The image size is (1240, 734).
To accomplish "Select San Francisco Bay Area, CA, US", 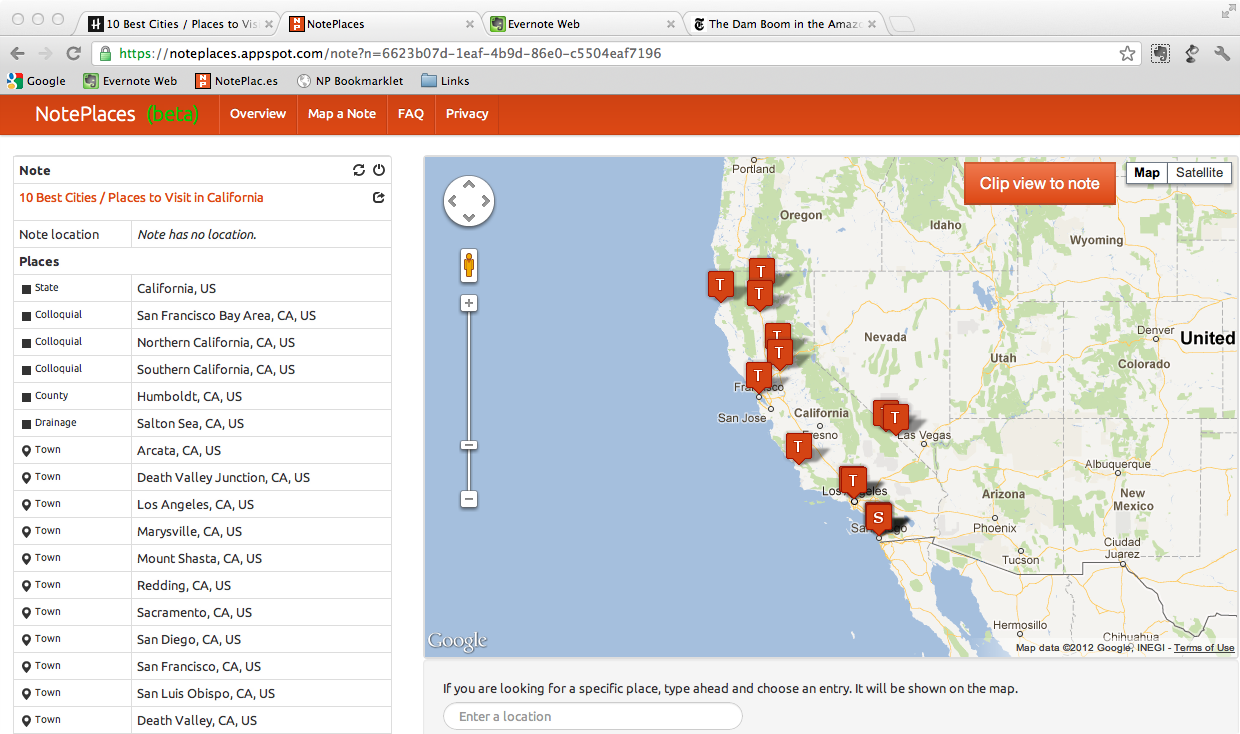I will tap(202, 316).
